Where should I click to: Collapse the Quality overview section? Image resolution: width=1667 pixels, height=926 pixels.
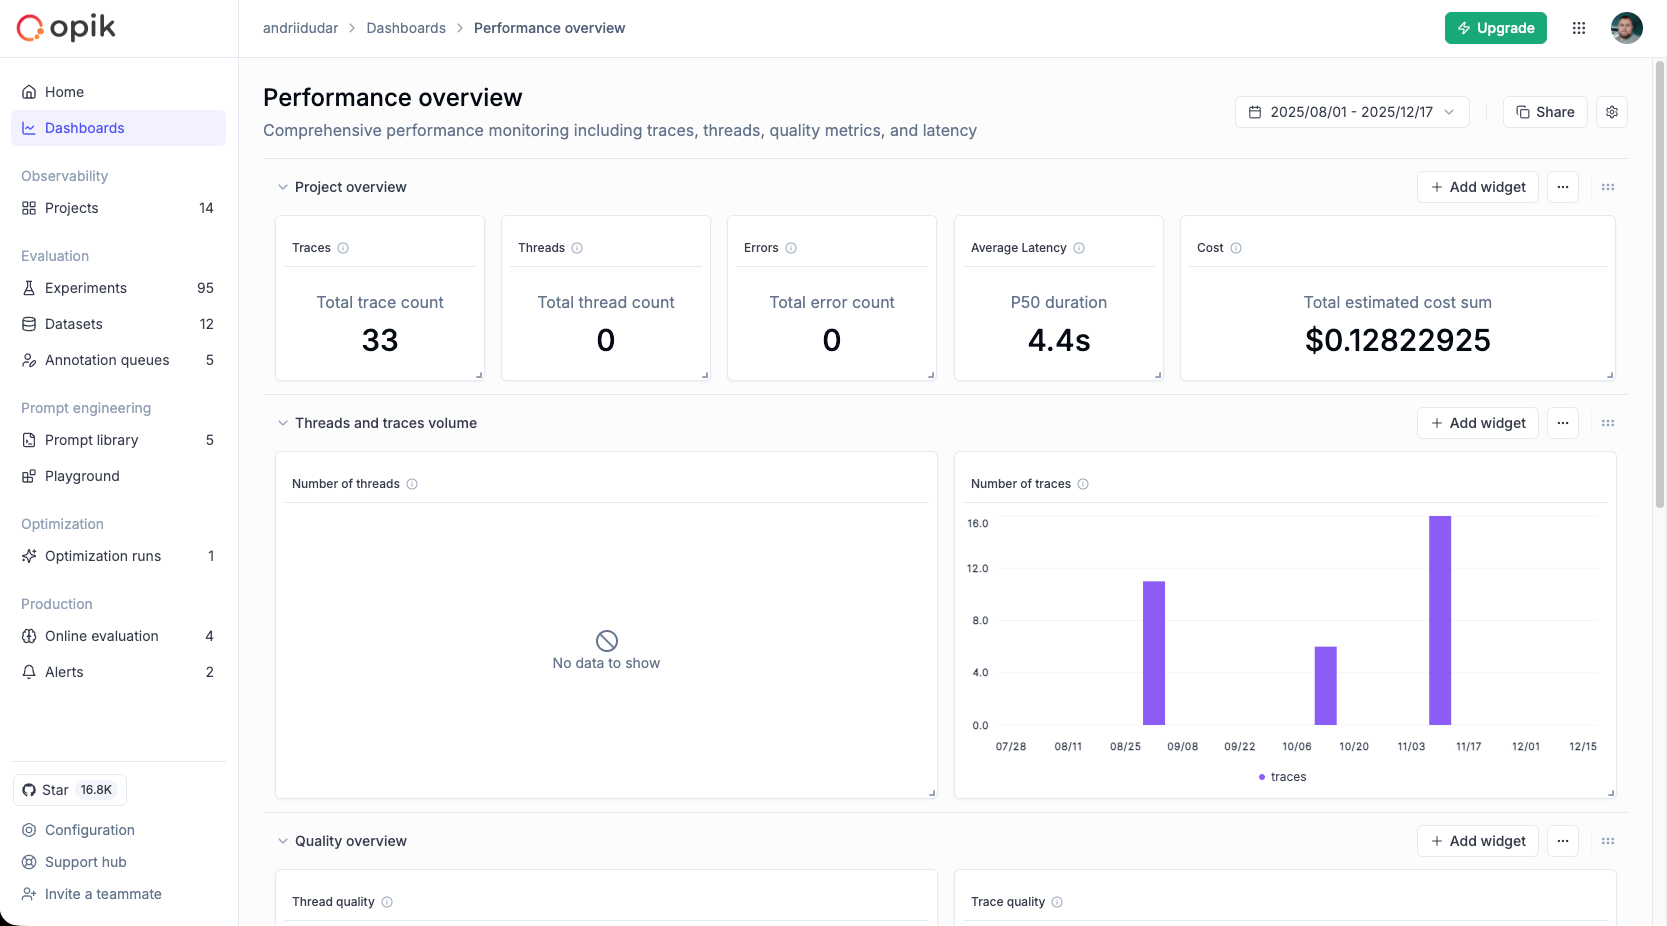pyautogui.click(x=283, y=841)
